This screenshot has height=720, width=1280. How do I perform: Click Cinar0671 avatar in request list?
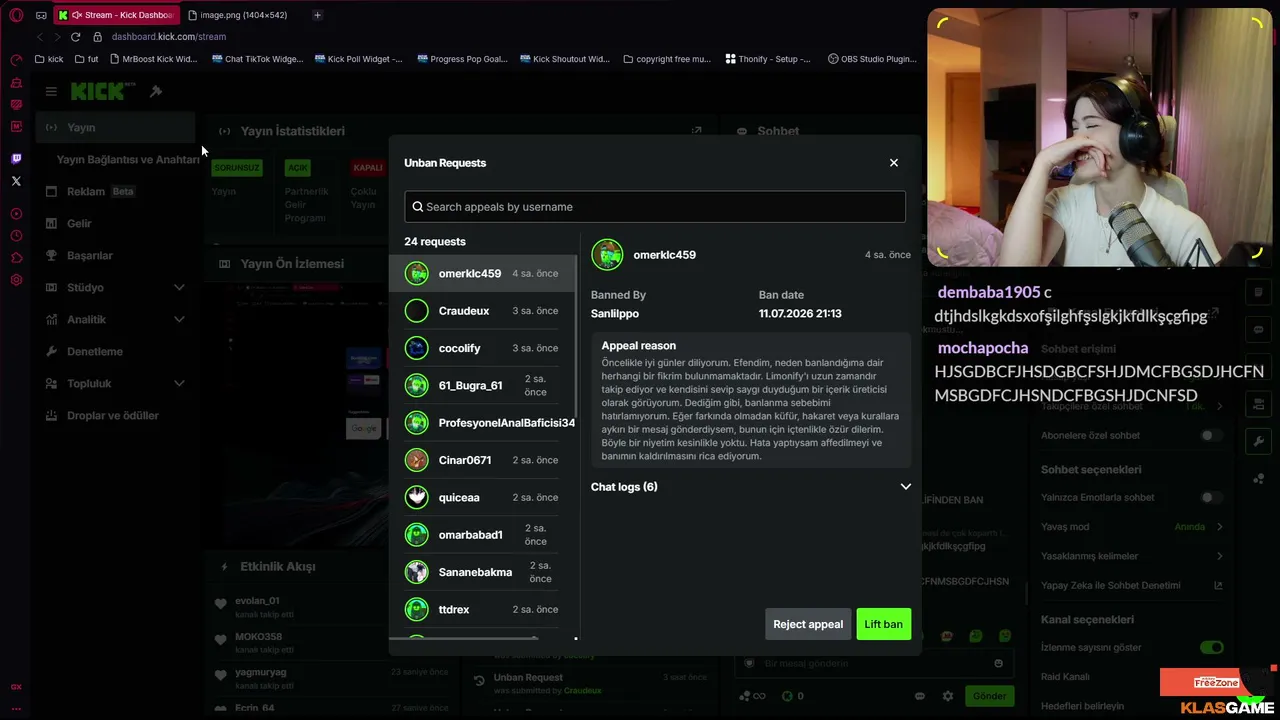click(x=417, y=460)
